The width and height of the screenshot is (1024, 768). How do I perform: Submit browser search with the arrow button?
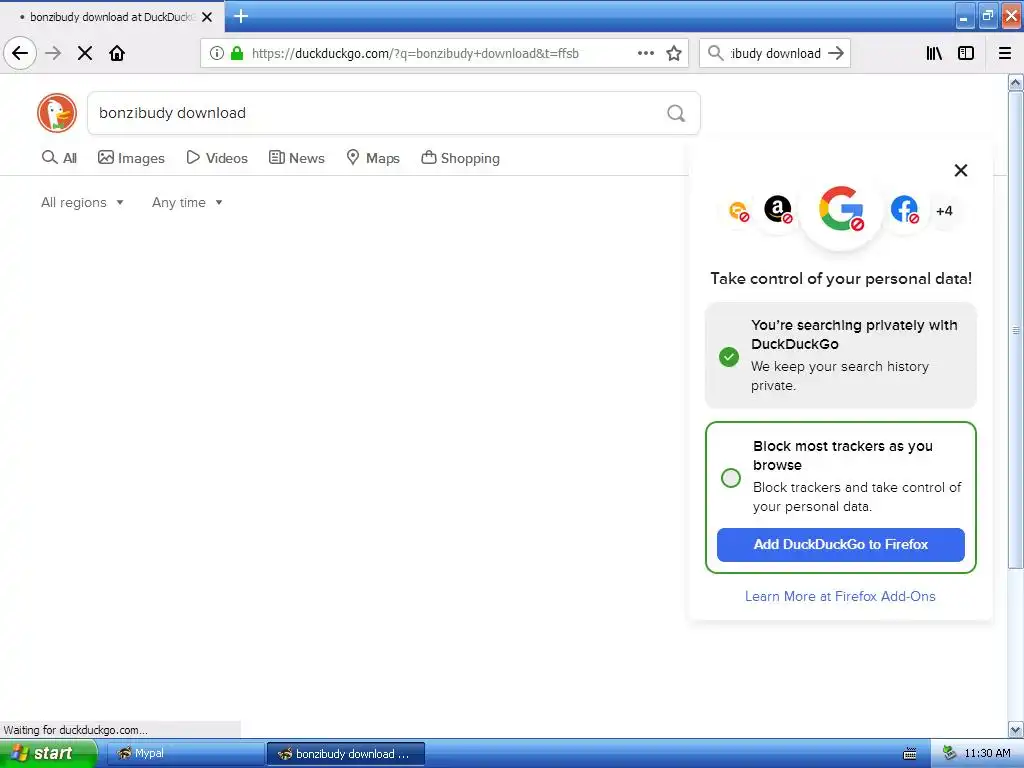[836, 53]
